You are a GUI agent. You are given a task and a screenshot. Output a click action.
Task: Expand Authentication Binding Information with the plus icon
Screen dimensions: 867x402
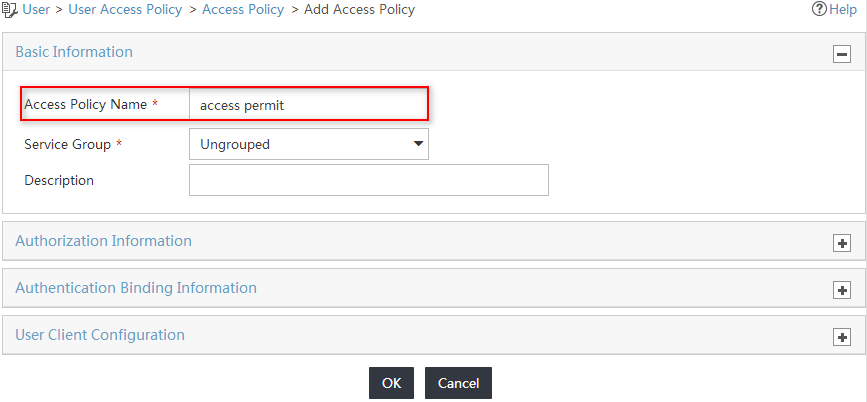[842, 290]
